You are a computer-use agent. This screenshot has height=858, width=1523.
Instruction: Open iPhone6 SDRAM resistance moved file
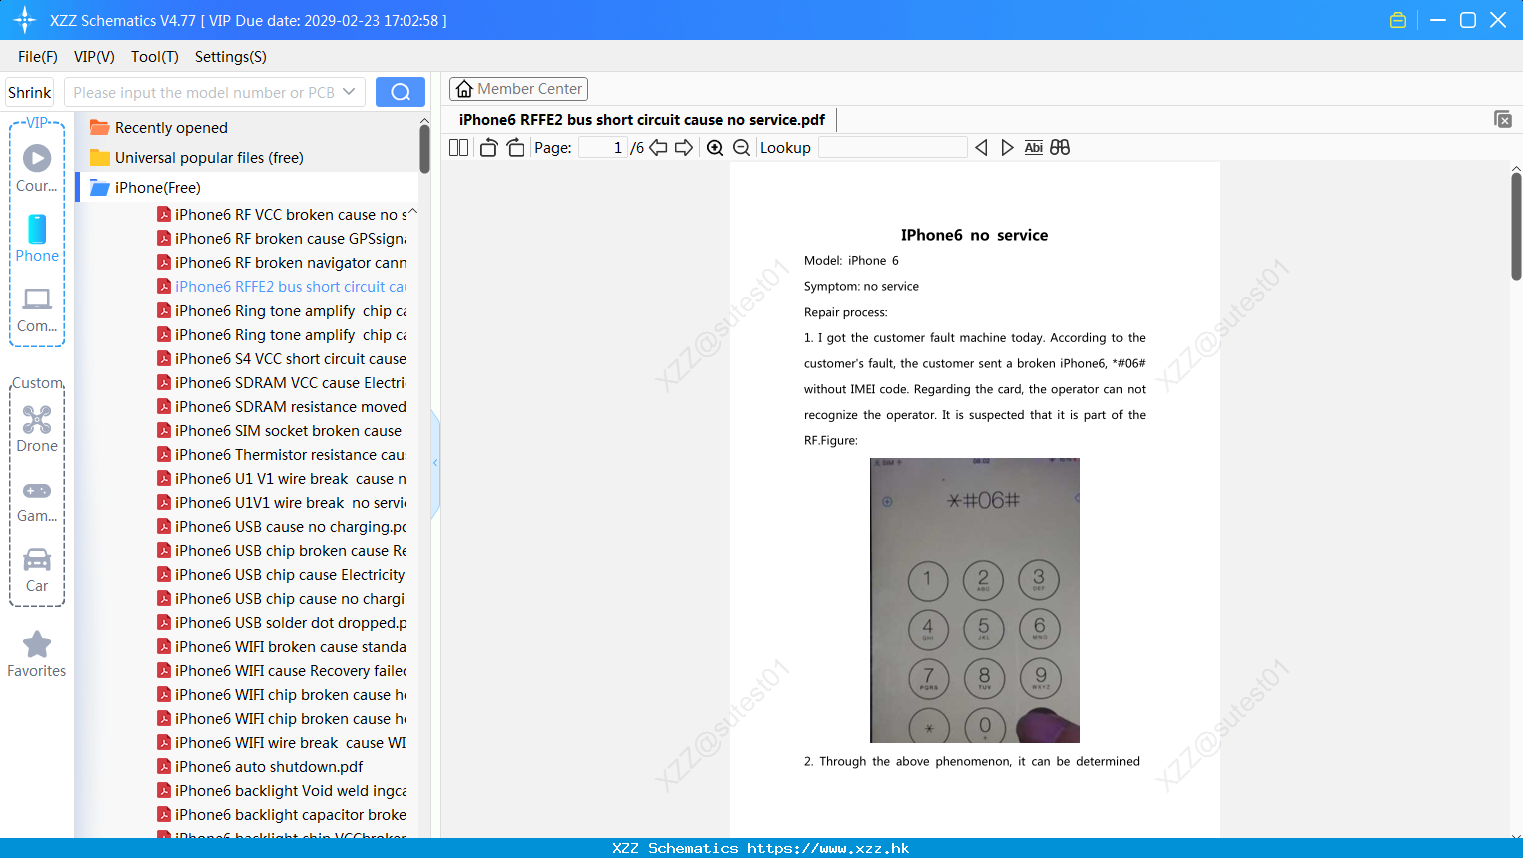pos(282,407)
